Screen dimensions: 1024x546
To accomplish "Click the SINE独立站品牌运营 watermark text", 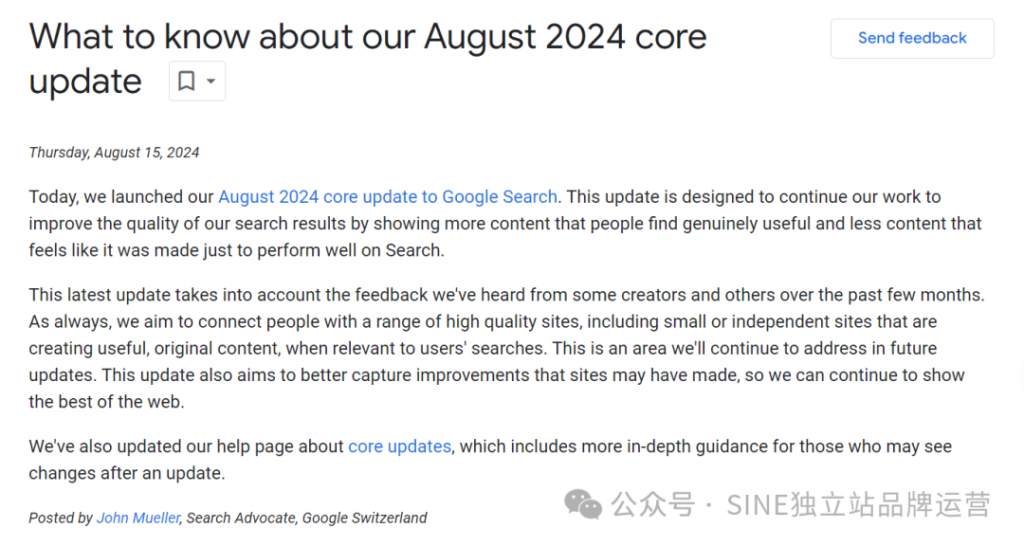I will [858, 505].
